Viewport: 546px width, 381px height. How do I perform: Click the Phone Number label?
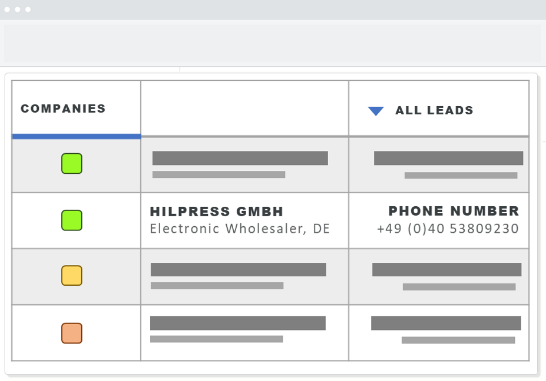(x=454, y=211)
